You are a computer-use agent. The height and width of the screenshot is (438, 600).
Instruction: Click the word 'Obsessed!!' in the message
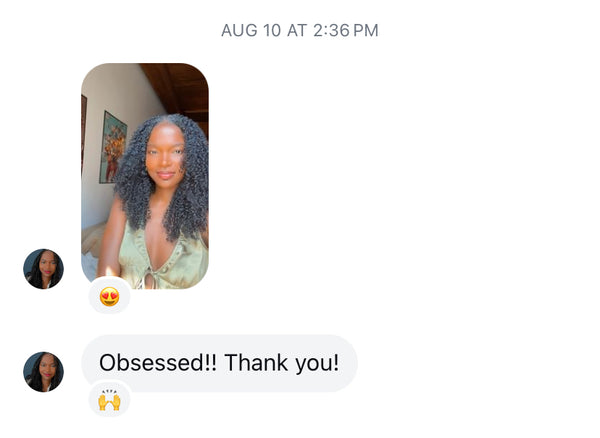coord(158,362)
